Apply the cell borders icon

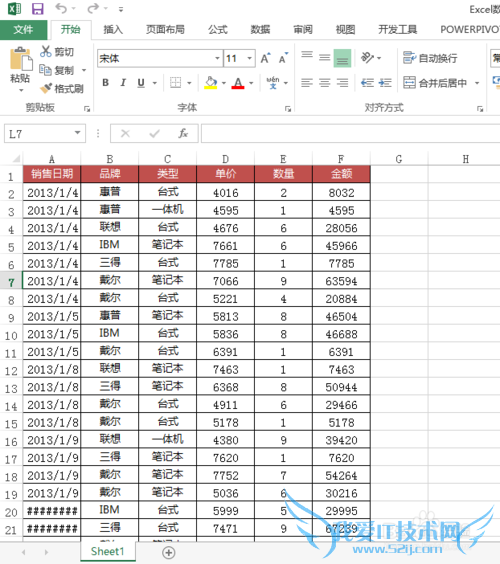(x=176, y=83)
